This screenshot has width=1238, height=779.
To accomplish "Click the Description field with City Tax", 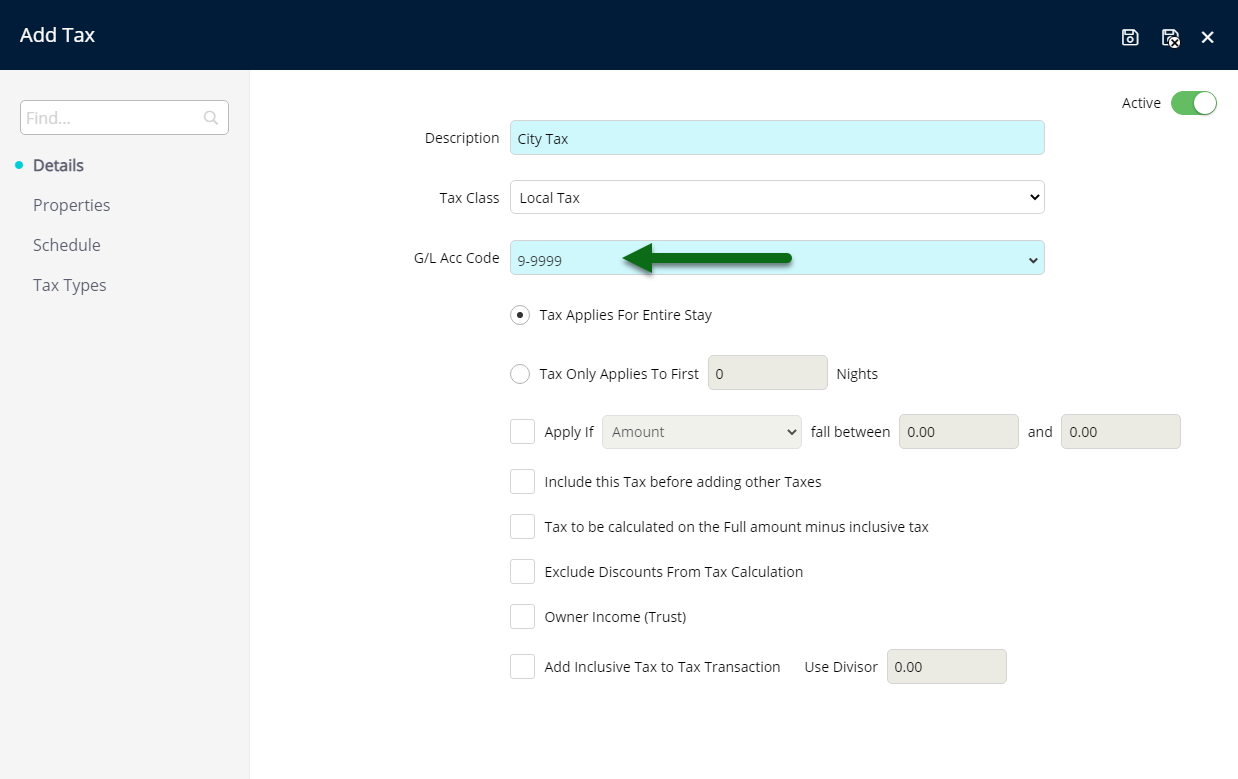I will click(x=777, y=138).
